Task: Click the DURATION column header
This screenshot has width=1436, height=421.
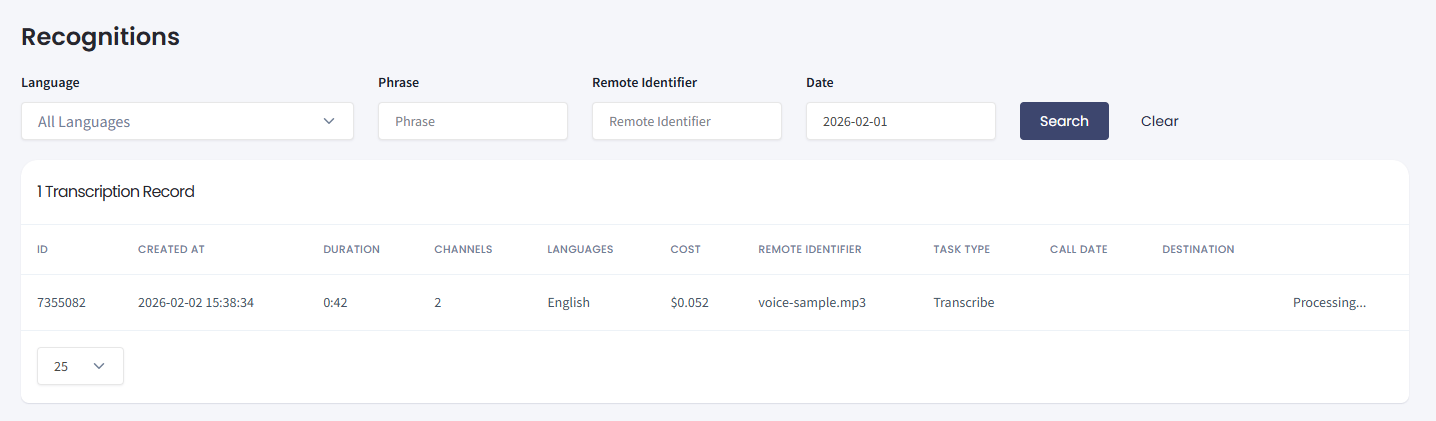Action: (352, 249)
